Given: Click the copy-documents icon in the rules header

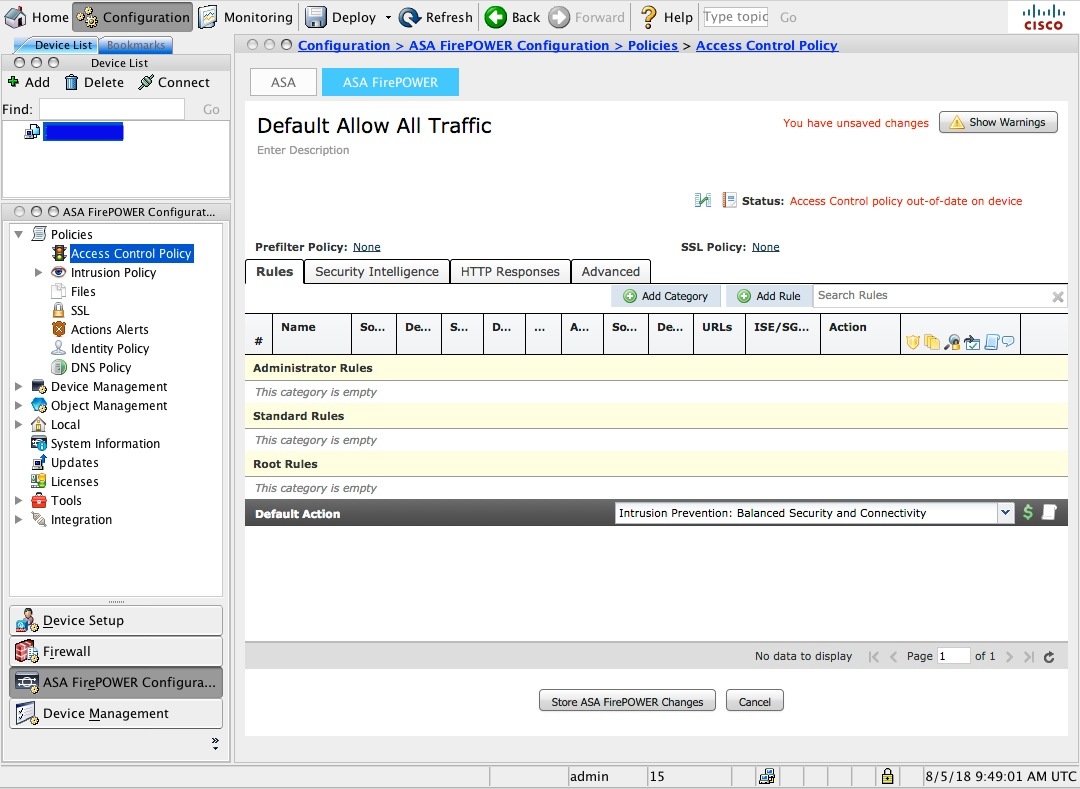Looking at the screenshot, I should (931, 341).
